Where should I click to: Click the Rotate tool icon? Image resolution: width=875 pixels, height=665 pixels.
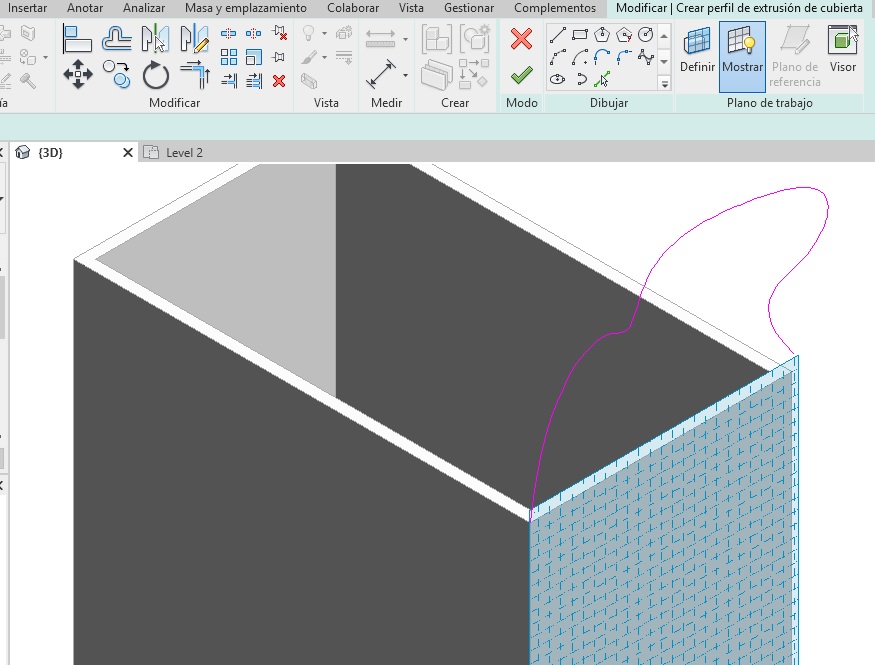tap(156, 74)
